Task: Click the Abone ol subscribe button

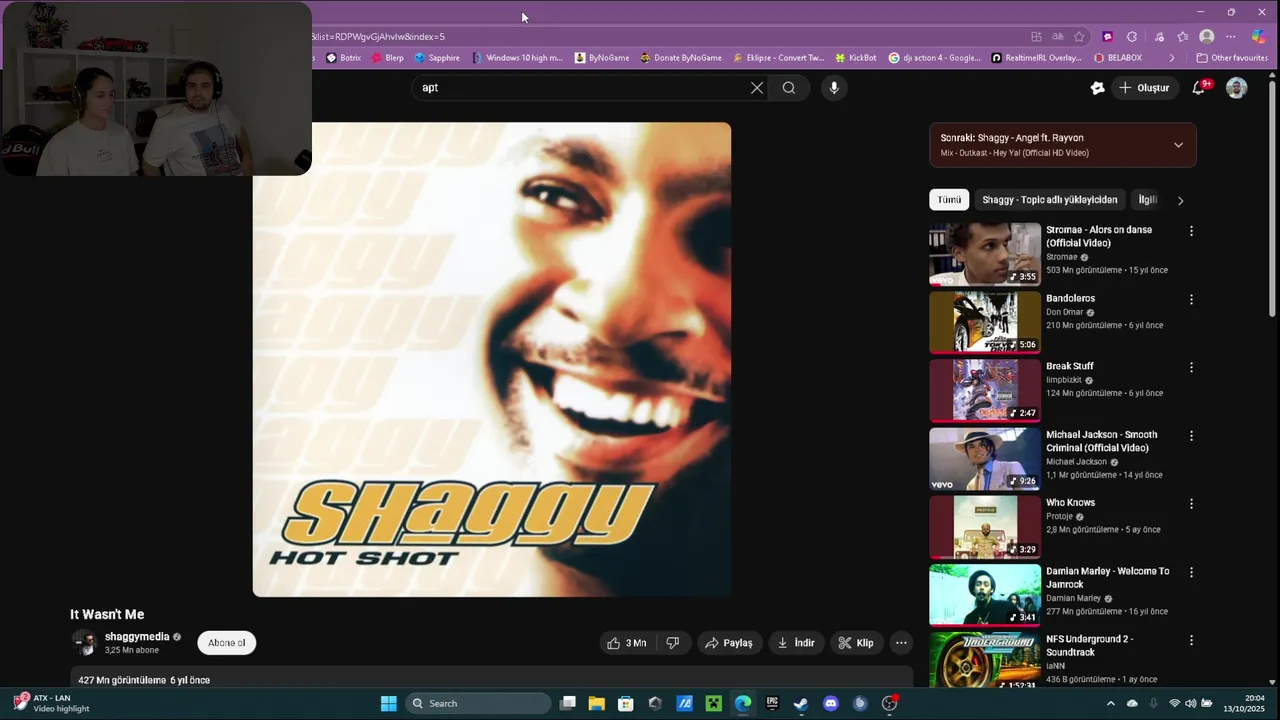Action: click(x=227, y=643)
